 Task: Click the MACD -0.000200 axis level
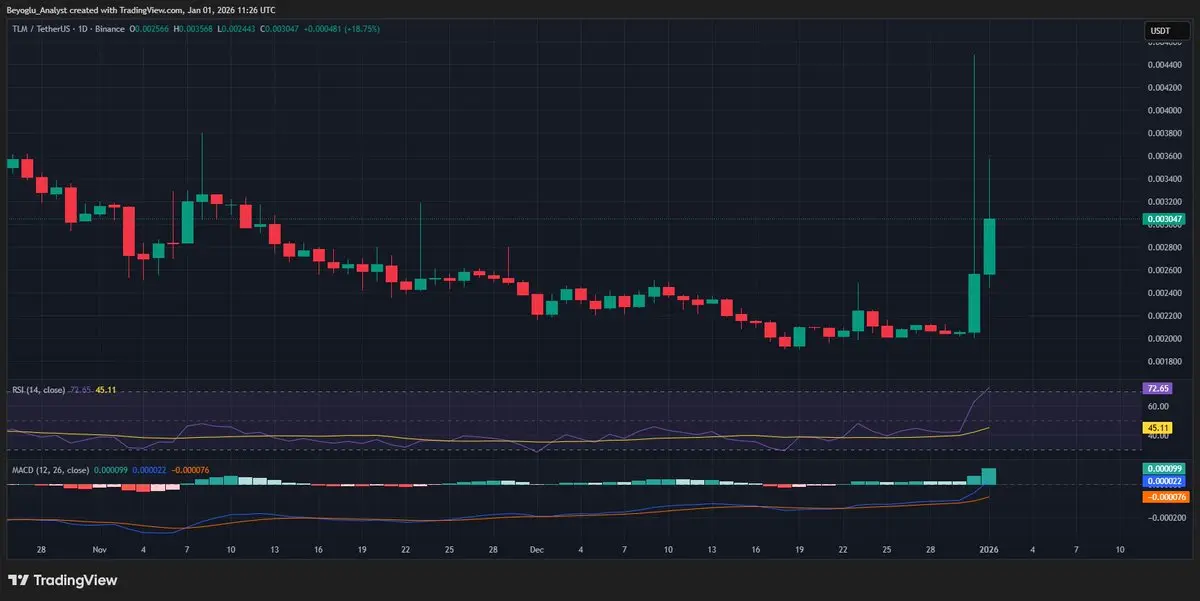click(1165, 518)
